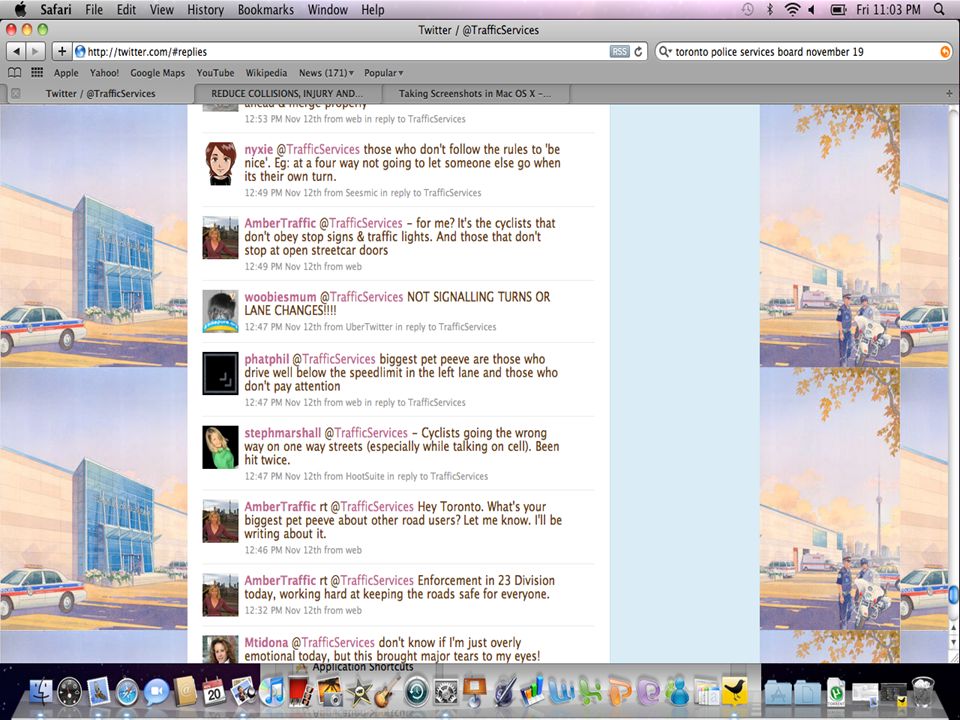Launch Microsoft PowerPoint in the Dock
Image resolution: width=960 pixels, height=720 pixels.
pos(620,692)
